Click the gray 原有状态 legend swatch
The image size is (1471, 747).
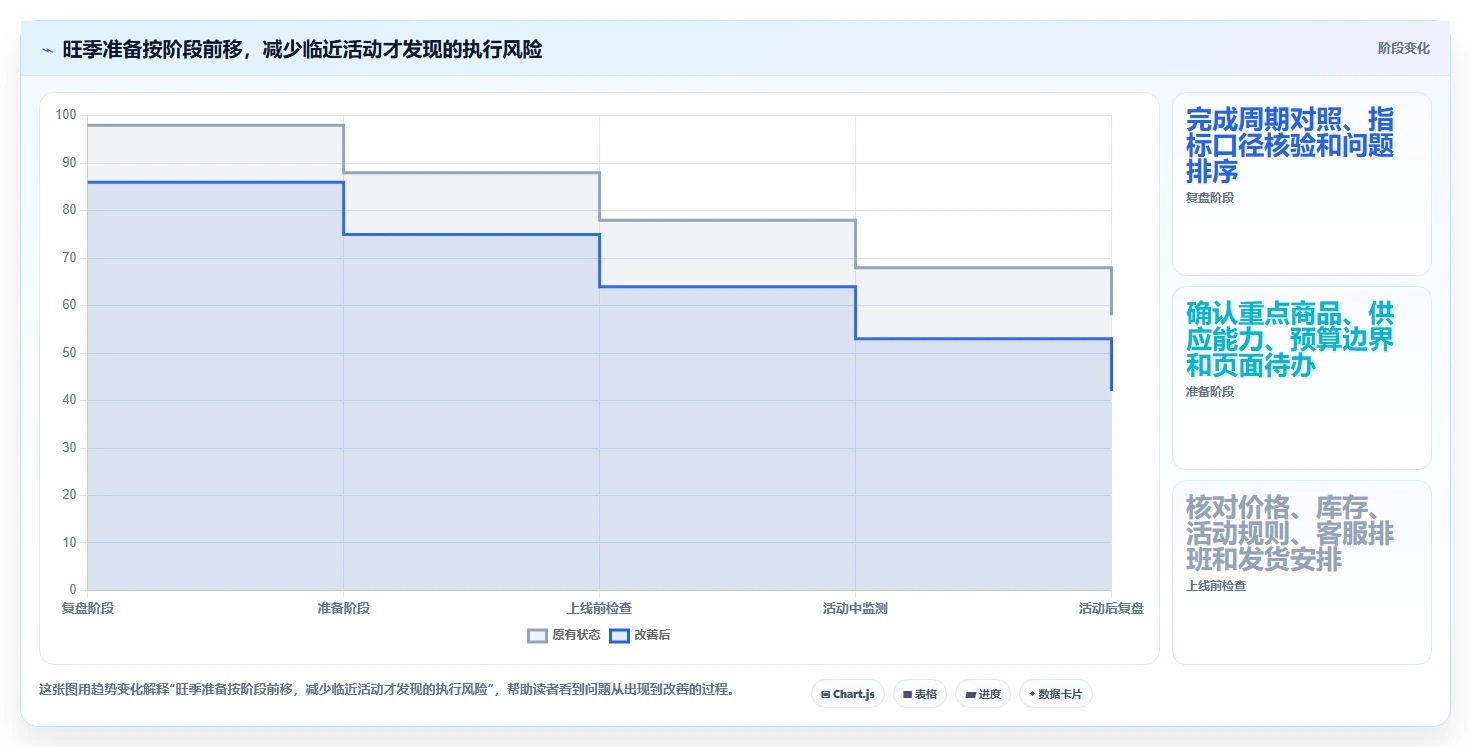click(x=538, y=635)
